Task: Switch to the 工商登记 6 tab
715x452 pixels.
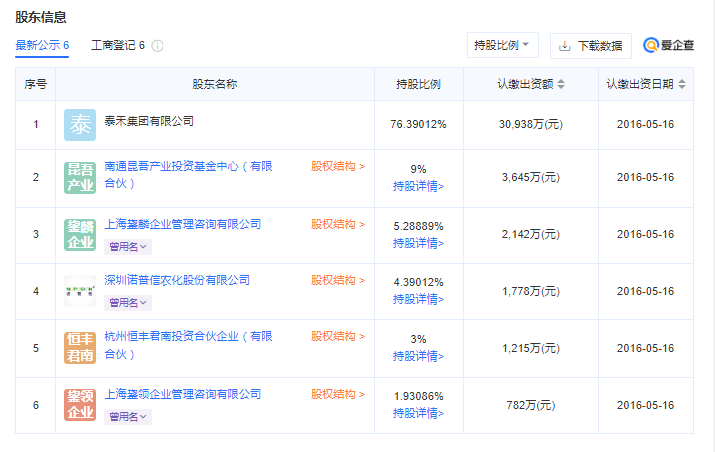Action: point(118,45)
